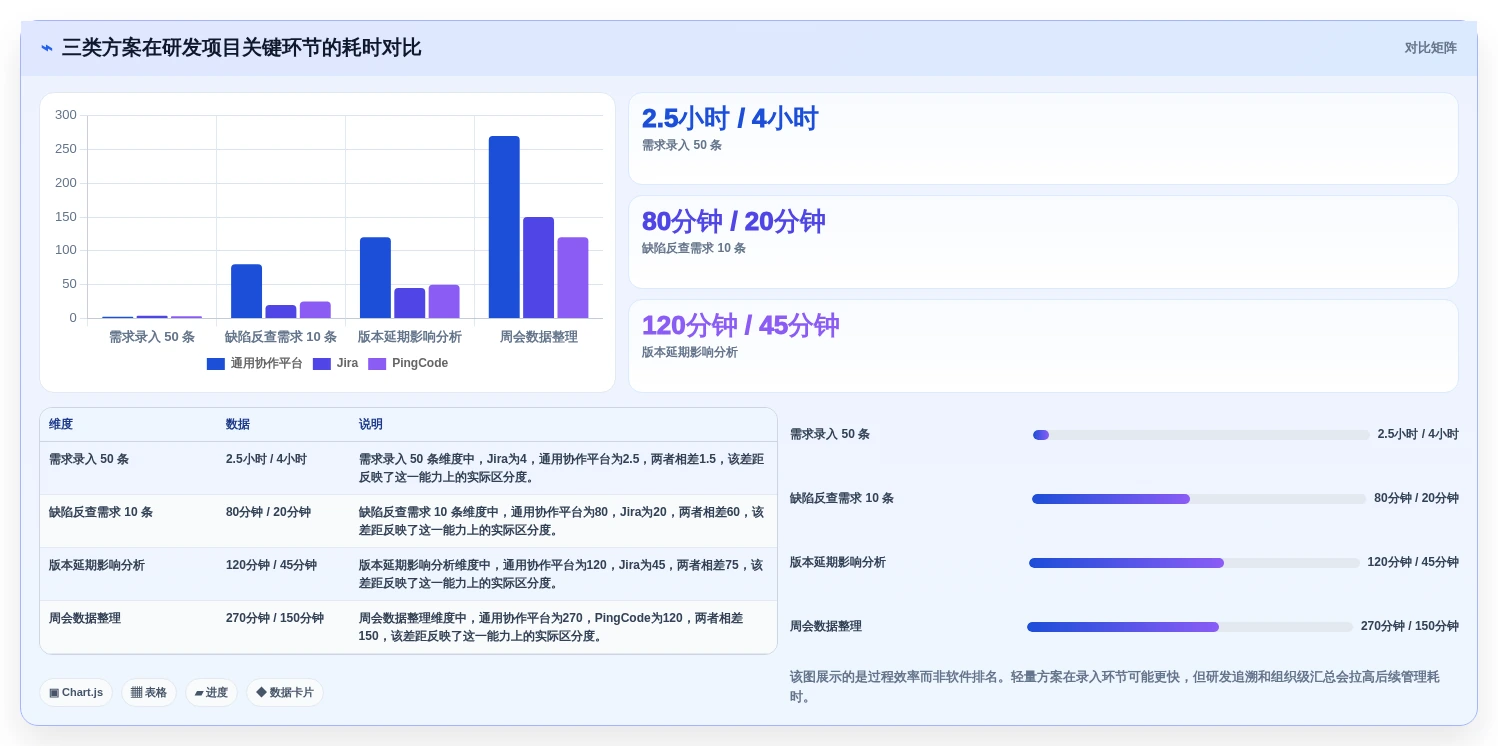Click the 需求录入 50 条 x-axis label
This screenshot has height=746, width=1498.
(x=152, y=337)
